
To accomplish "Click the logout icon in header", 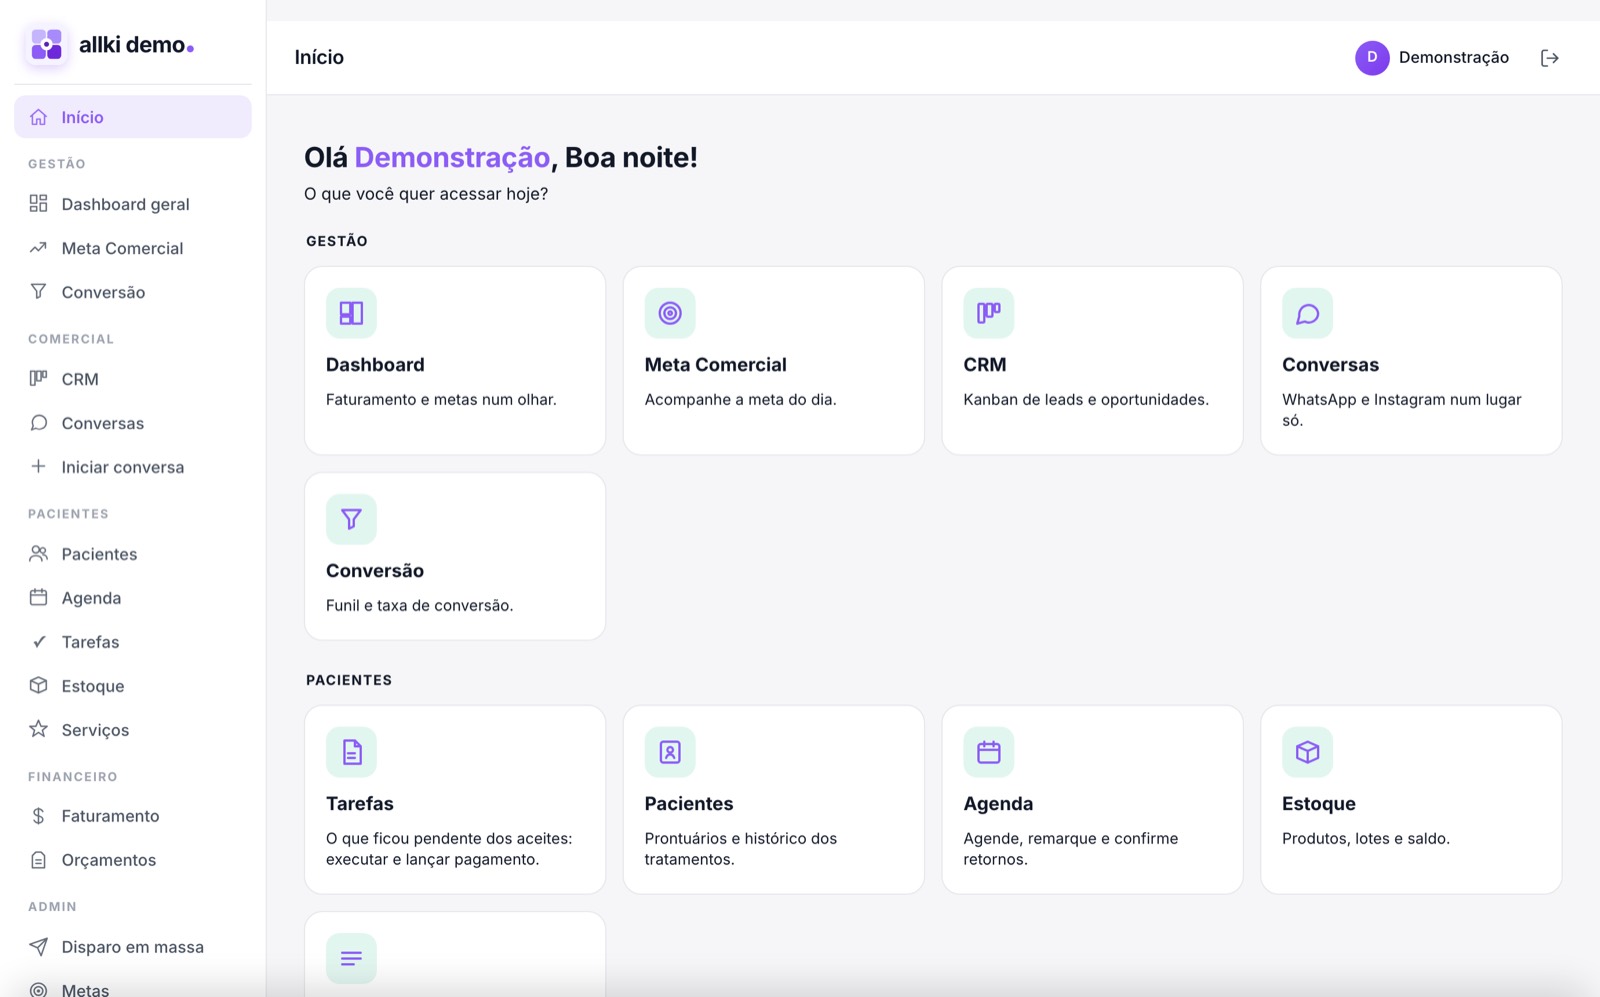I will click(x=1549, y=58).
